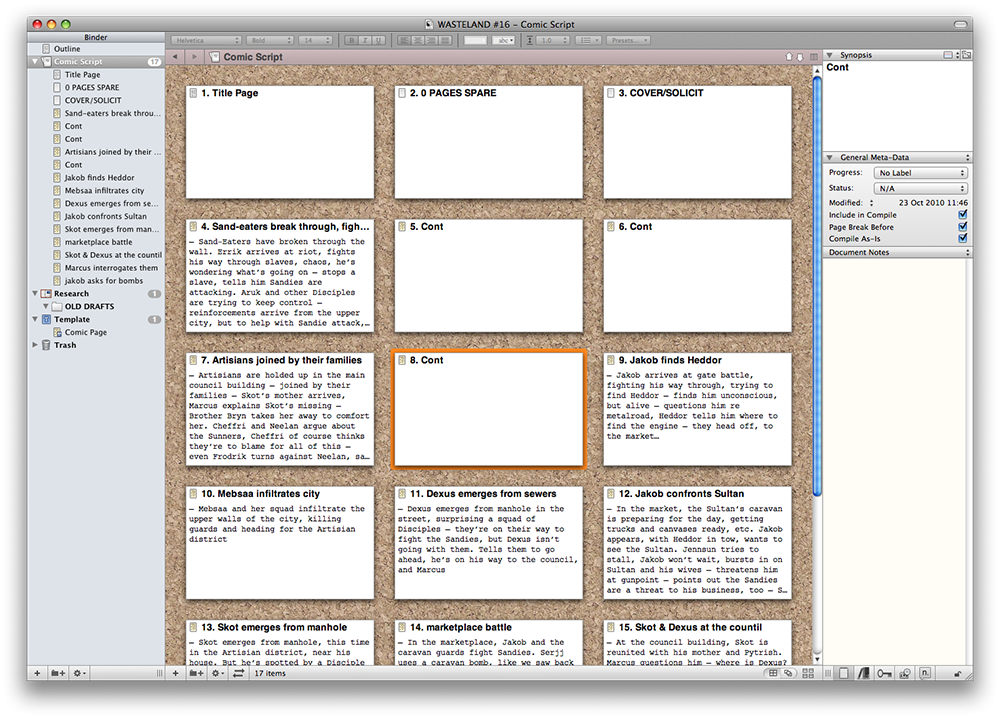Click the back navigation arrow in header bar

coord(175,57)
